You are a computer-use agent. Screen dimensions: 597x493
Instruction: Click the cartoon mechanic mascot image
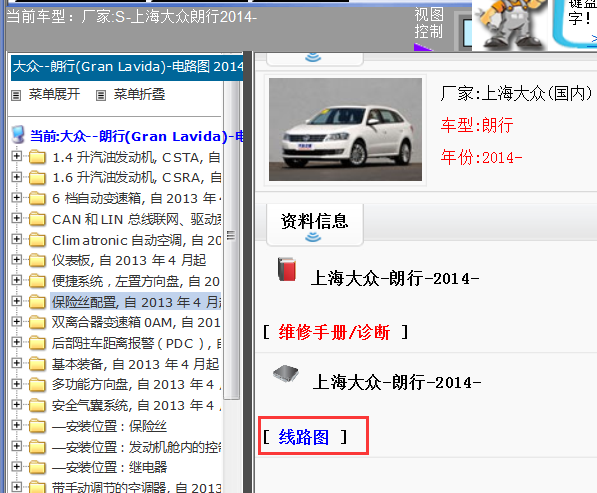(x=509, y=25)
